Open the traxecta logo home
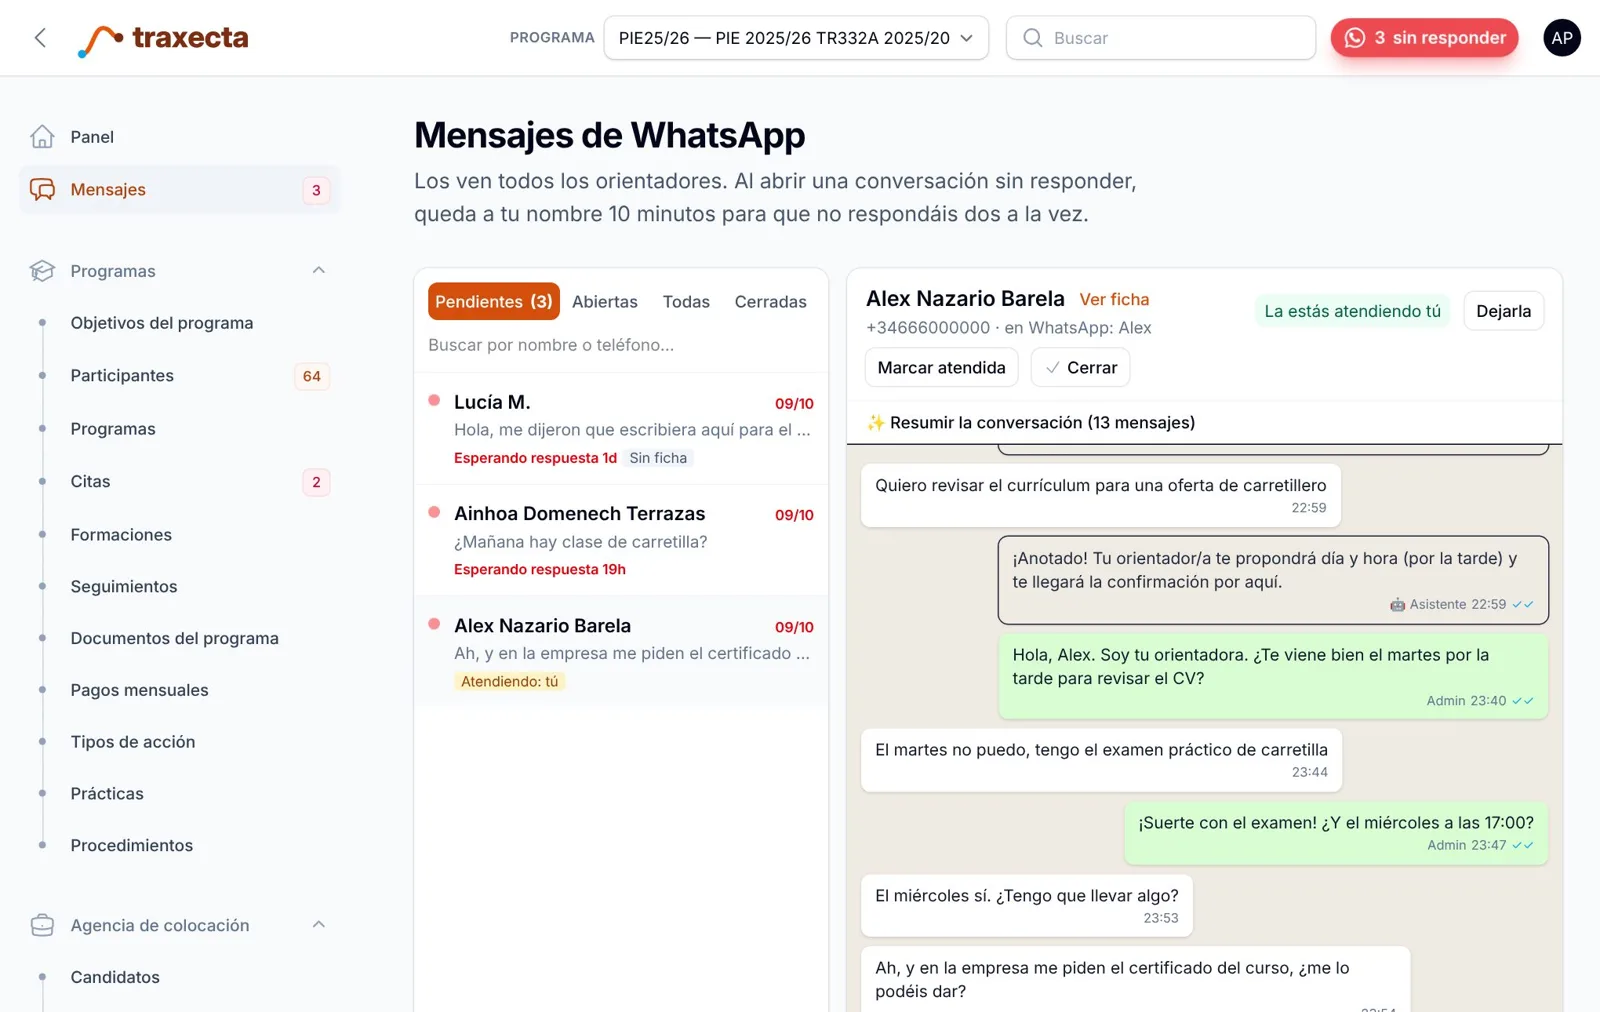The height and width of the screenshot is (1012, 1600). 163,38
